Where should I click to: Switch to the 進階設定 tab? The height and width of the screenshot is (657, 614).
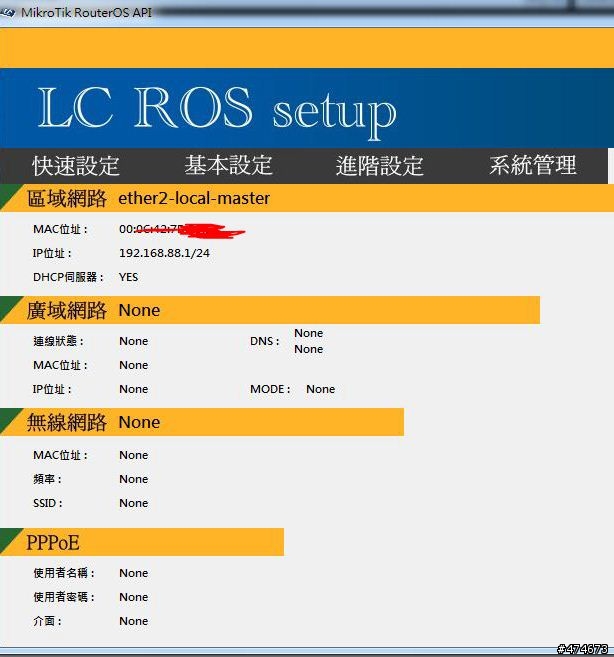point(380,166)
